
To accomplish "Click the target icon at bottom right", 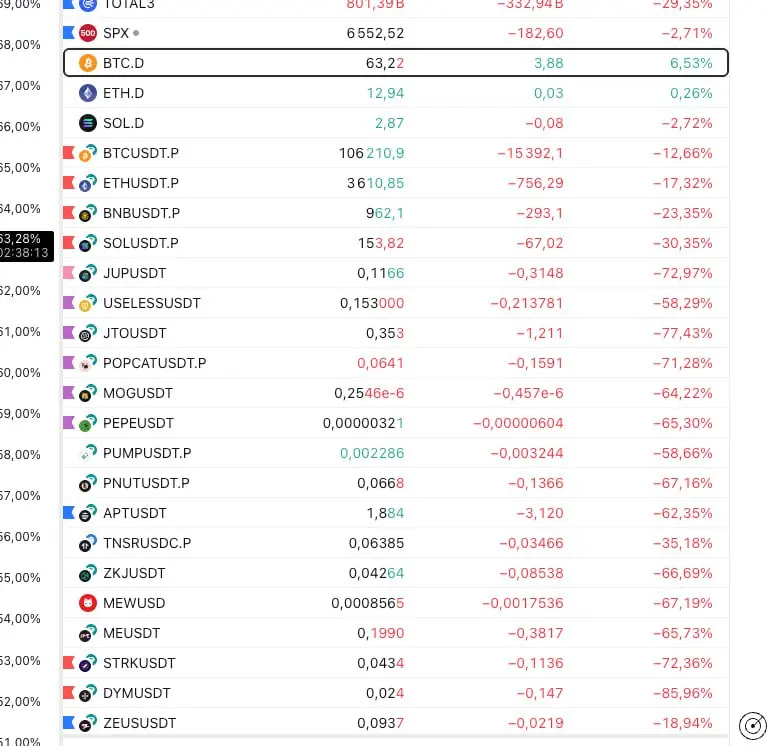I will coord(752,725).
